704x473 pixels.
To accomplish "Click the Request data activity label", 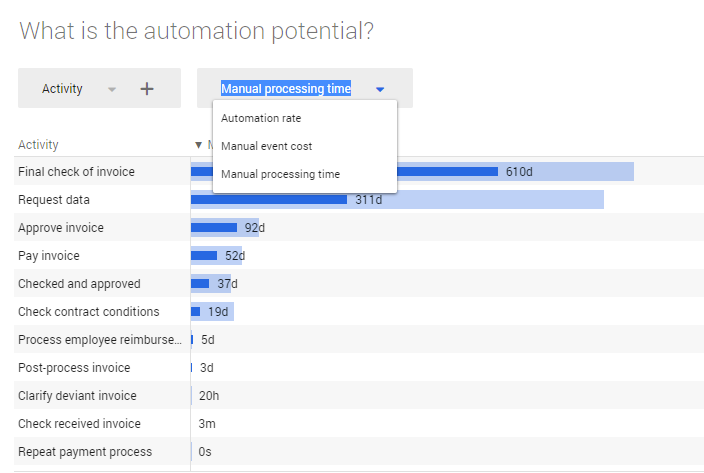I will click(x=54, y=200).
